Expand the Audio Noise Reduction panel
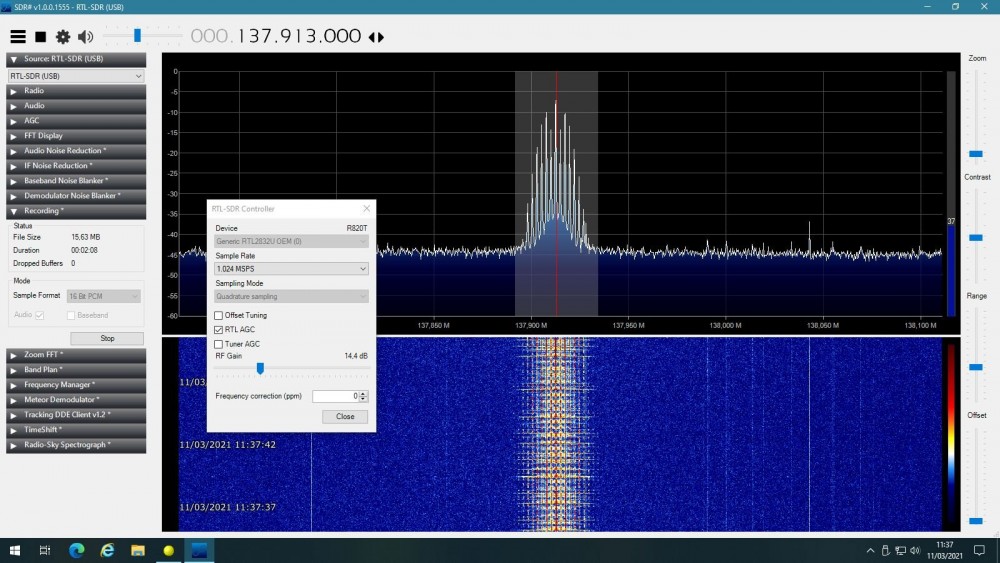 [76, 151]
